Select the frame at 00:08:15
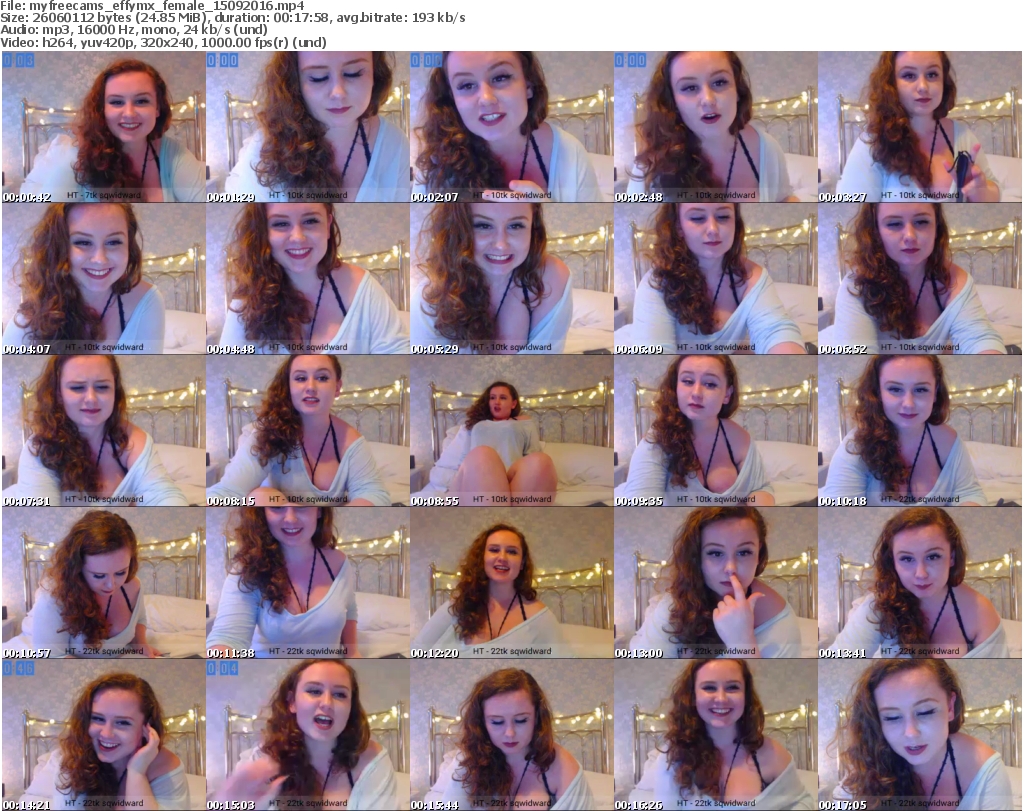 click(x=307, y=431)
